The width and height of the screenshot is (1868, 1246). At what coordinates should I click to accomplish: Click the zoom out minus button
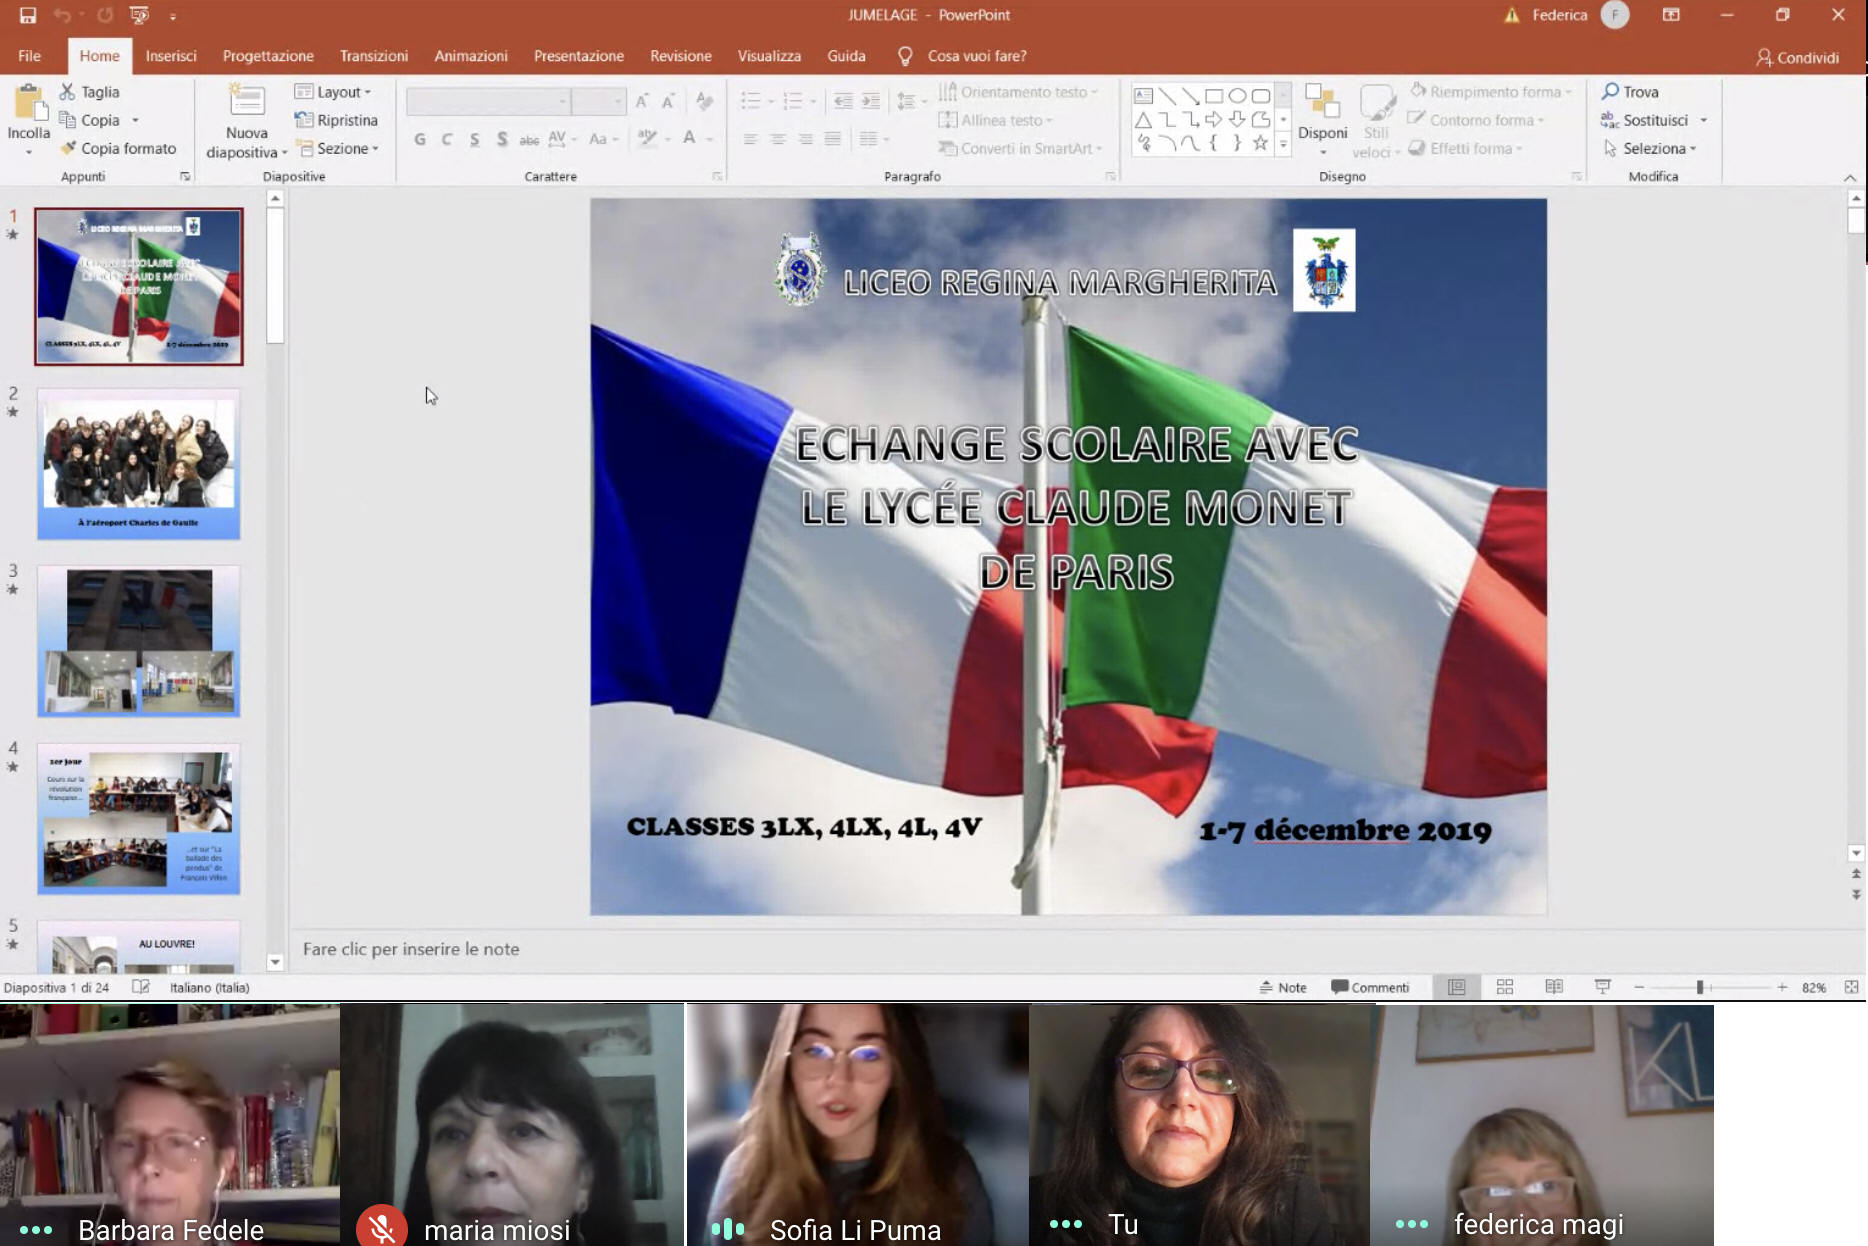pos(1639,987)
